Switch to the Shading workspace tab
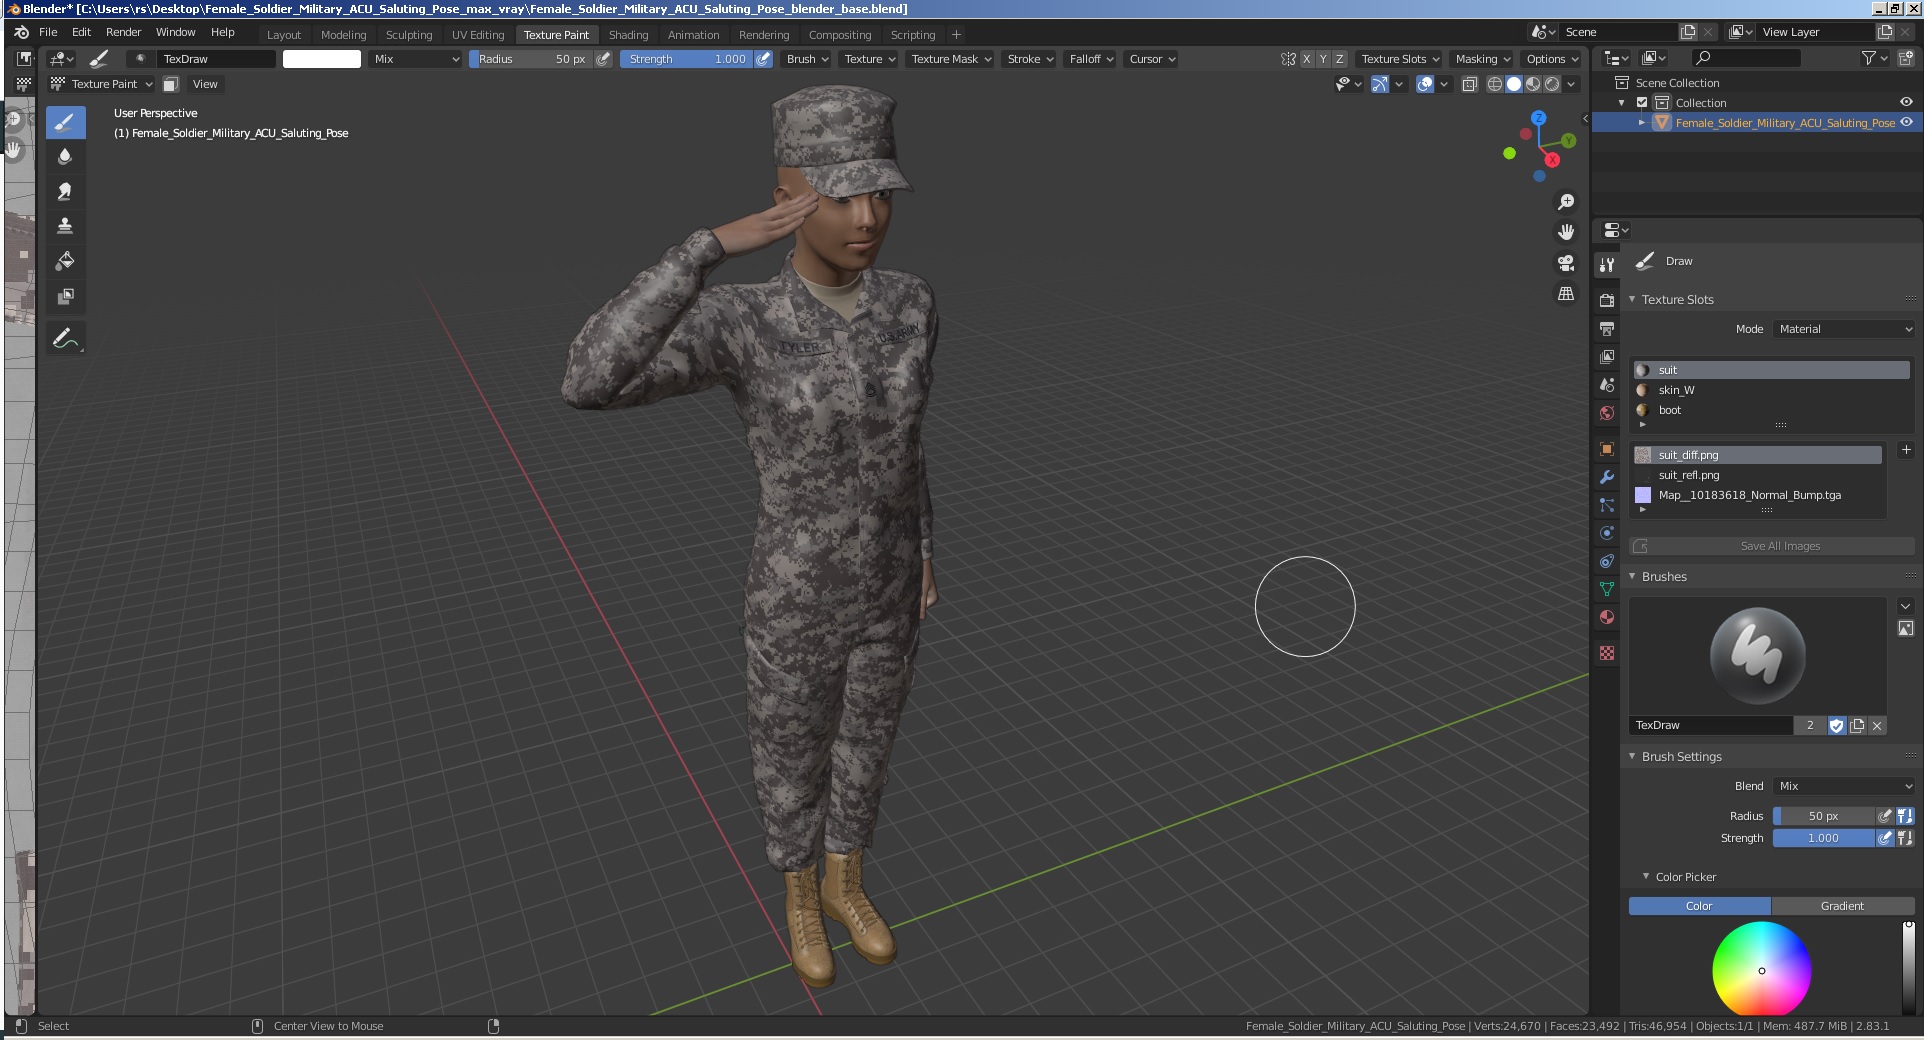Viewport: 1924px width, 1040px height. tap(629, 35)
